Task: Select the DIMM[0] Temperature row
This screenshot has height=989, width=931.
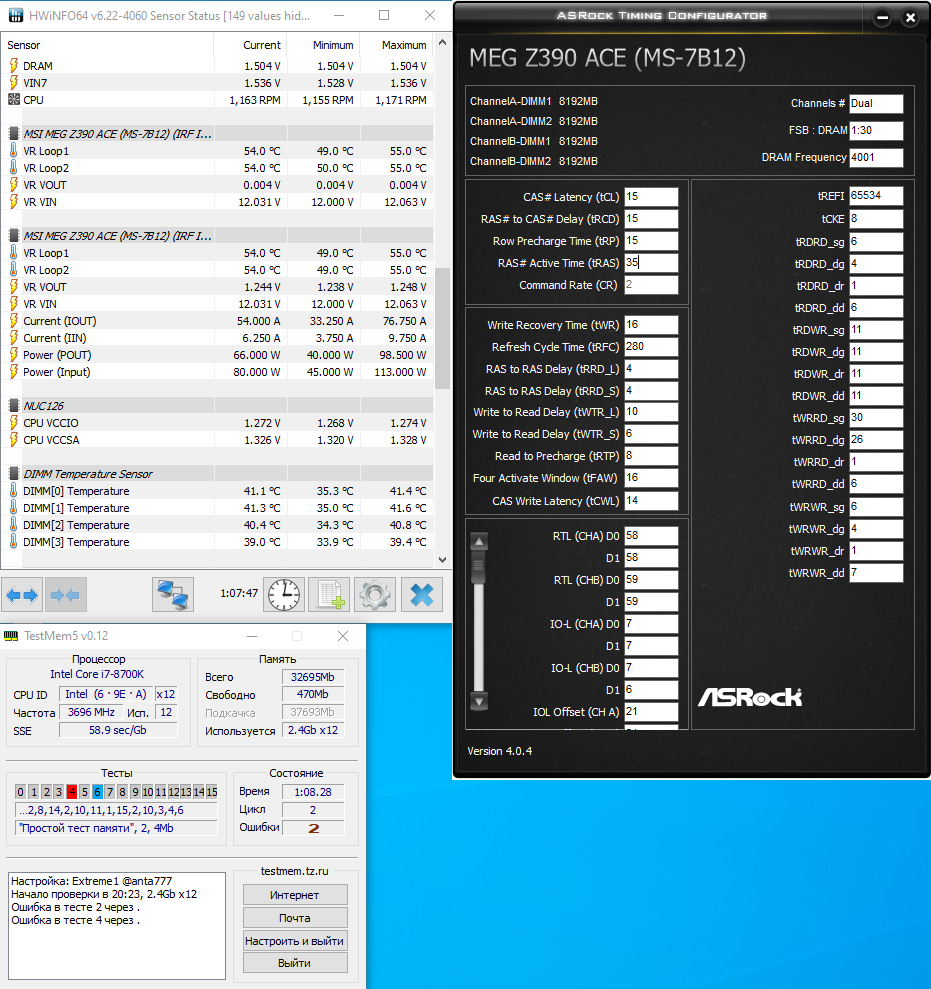Action: pyautogui.click(x=218, y=491)
